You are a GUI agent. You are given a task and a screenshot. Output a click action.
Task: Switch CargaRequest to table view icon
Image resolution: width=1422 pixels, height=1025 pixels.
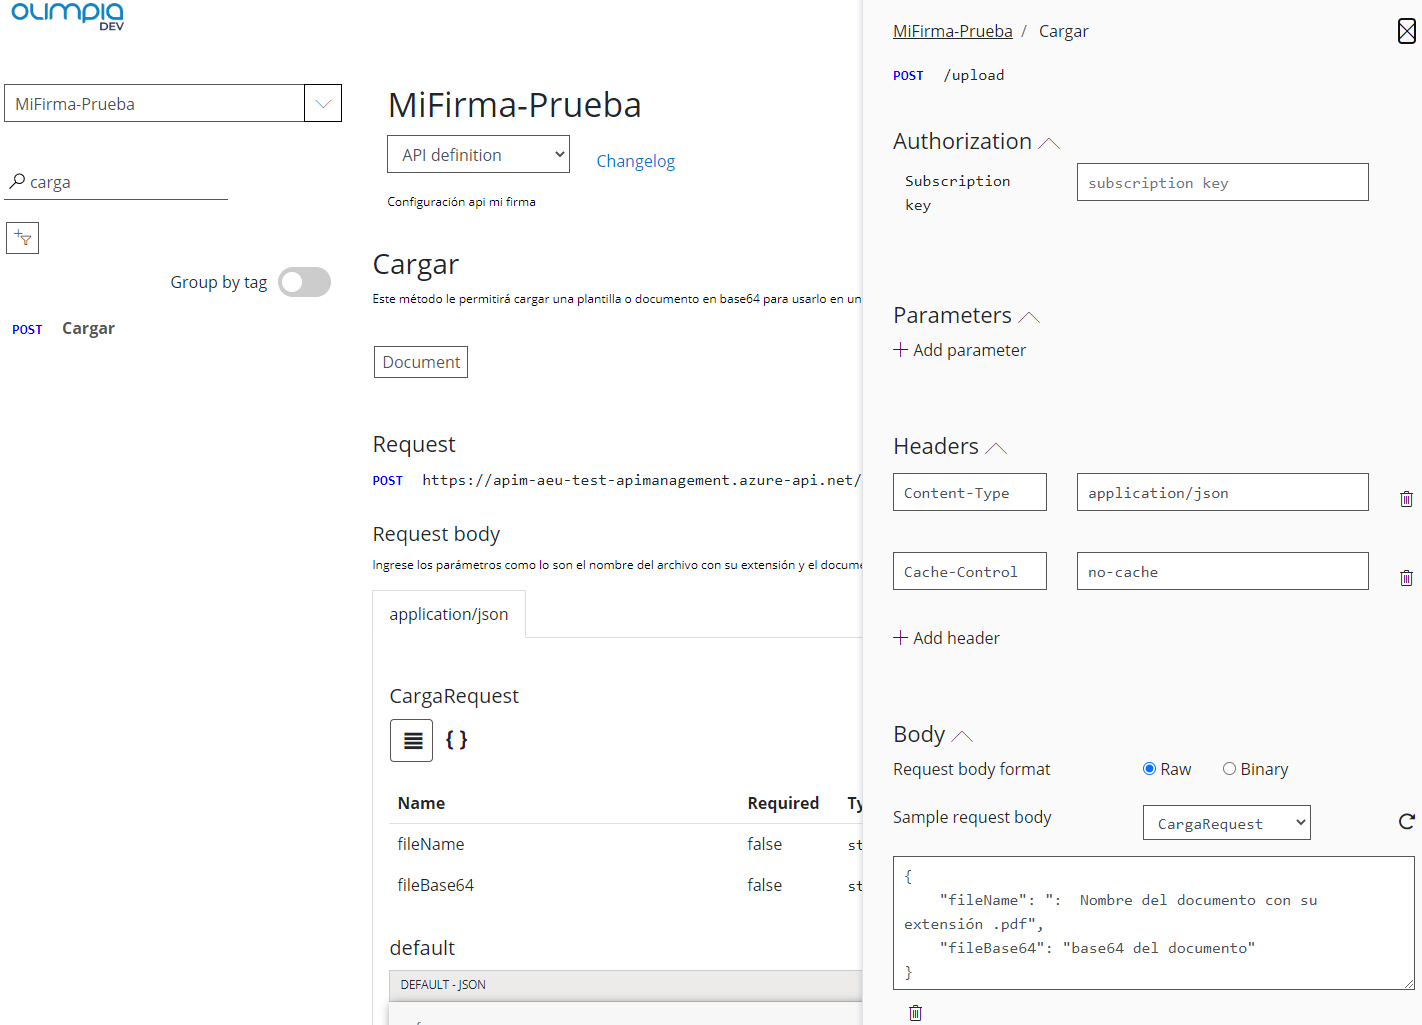coord(411,740)
